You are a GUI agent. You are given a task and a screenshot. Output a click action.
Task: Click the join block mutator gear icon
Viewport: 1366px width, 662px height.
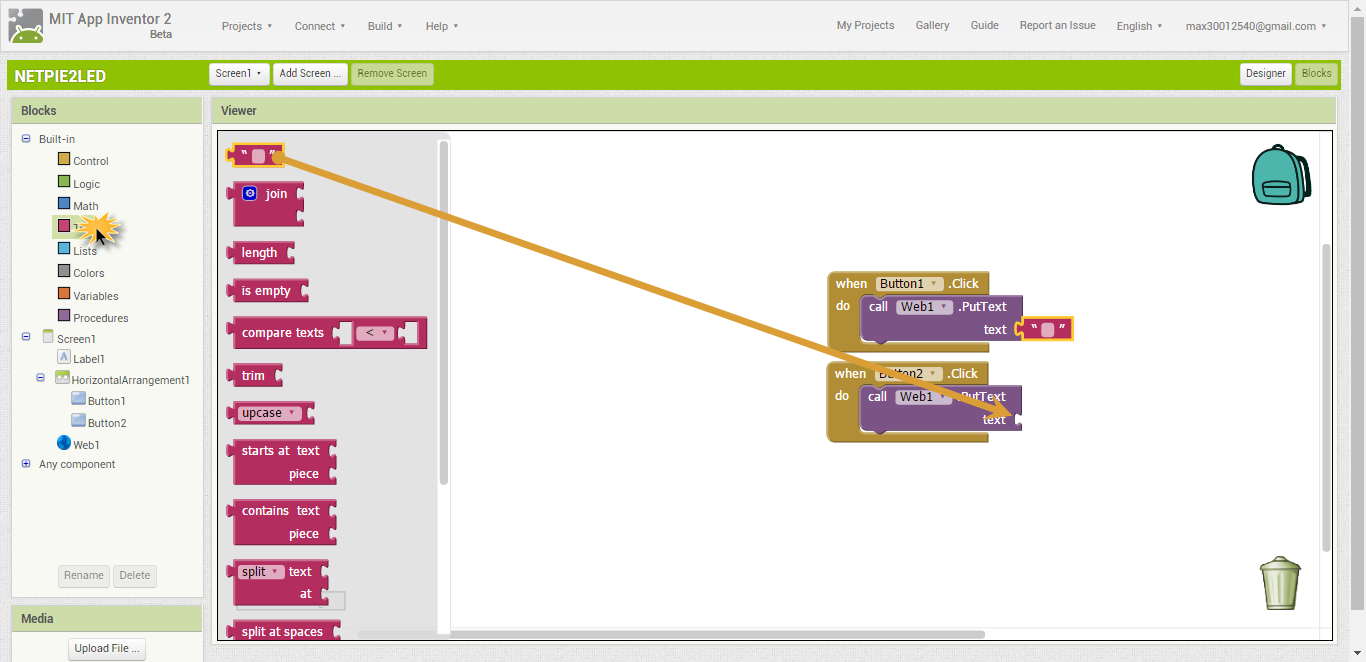(250, 193)
